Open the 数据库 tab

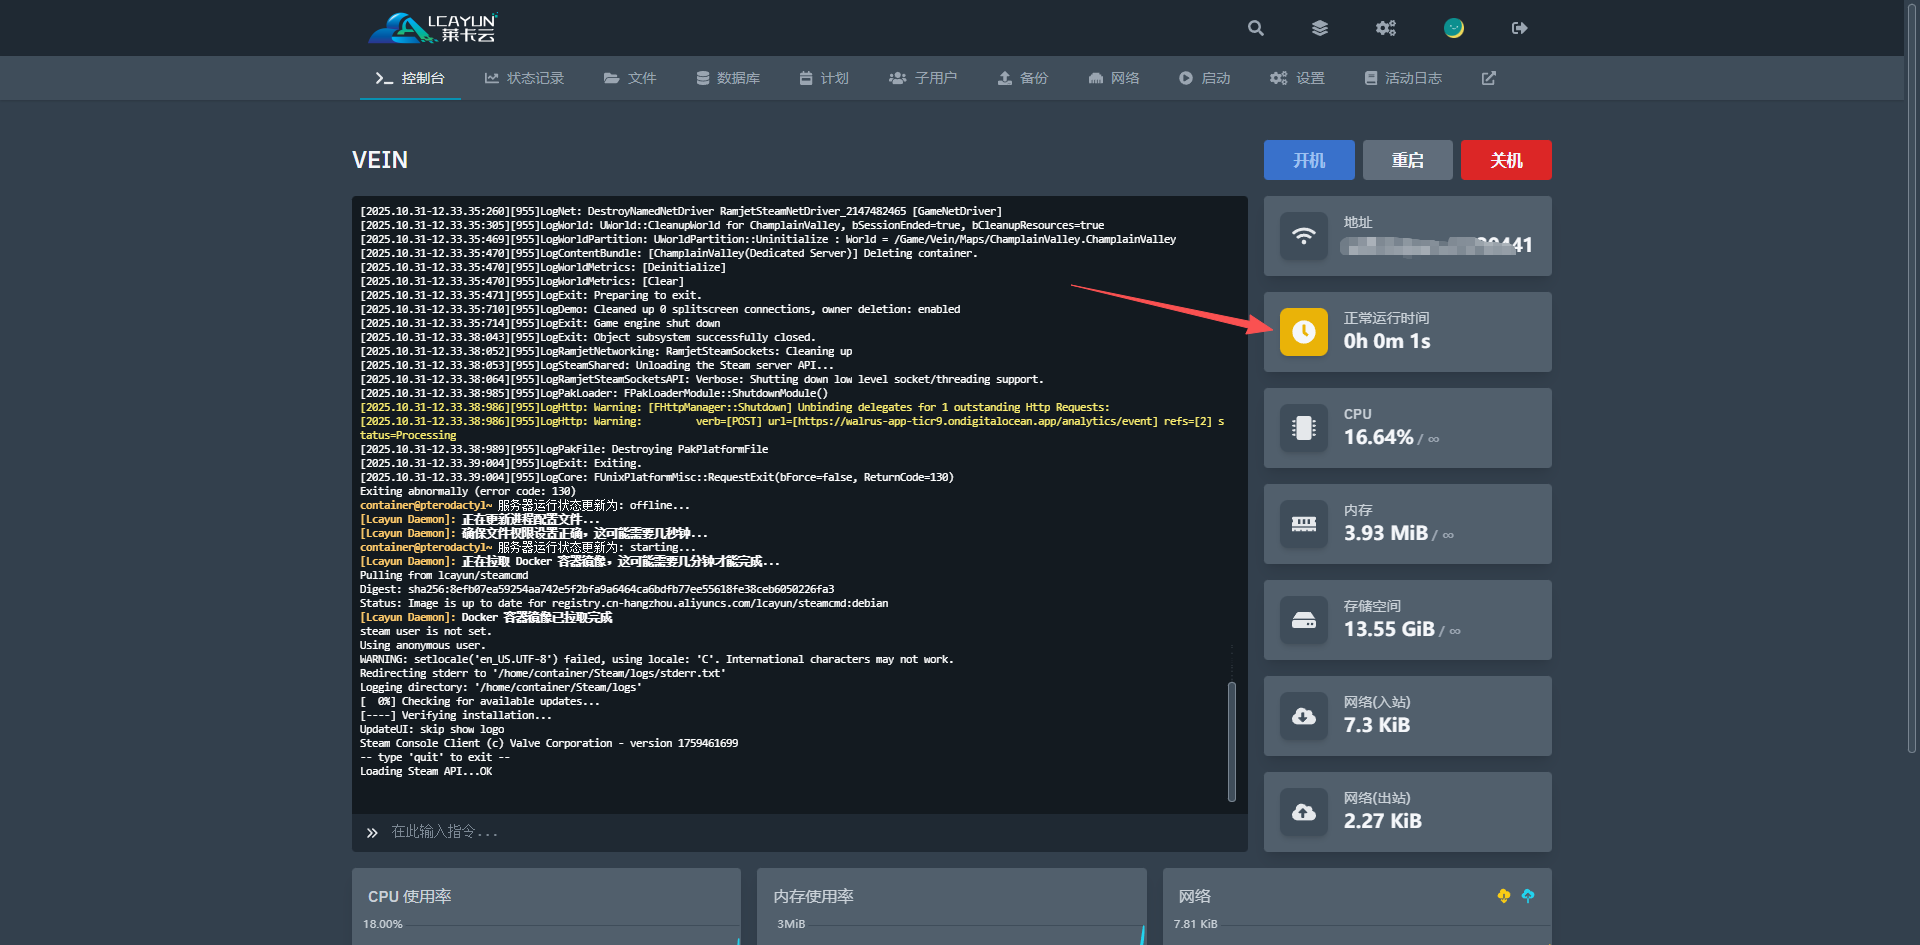(728, 78)
